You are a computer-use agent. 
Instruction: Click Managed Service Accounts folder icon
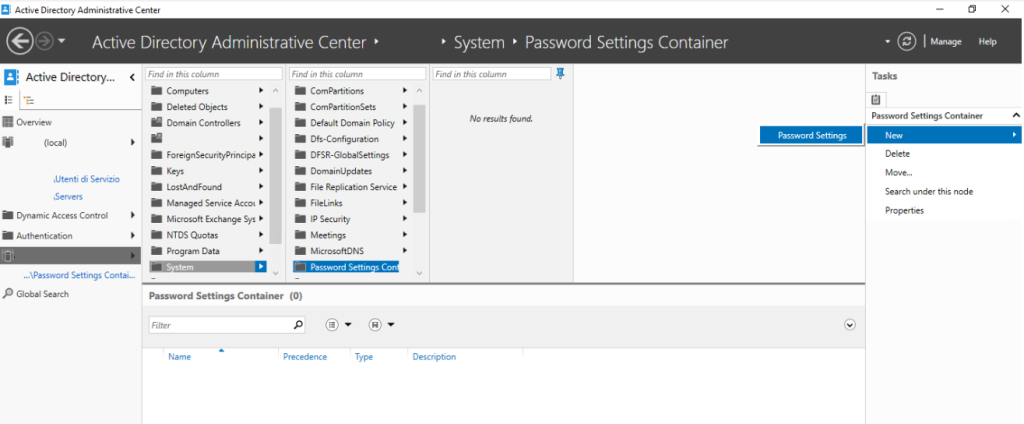(156, 203)
